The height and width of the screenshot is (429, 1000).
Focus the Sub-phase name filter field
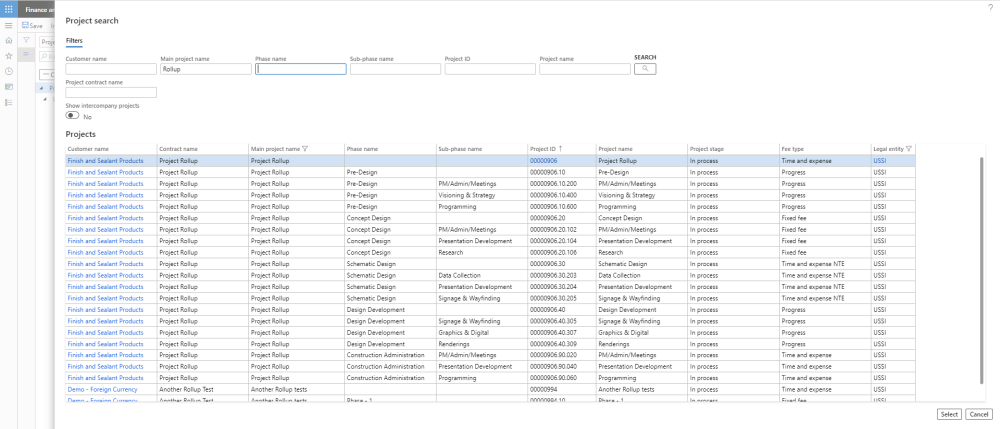click(x=395, y=69)
